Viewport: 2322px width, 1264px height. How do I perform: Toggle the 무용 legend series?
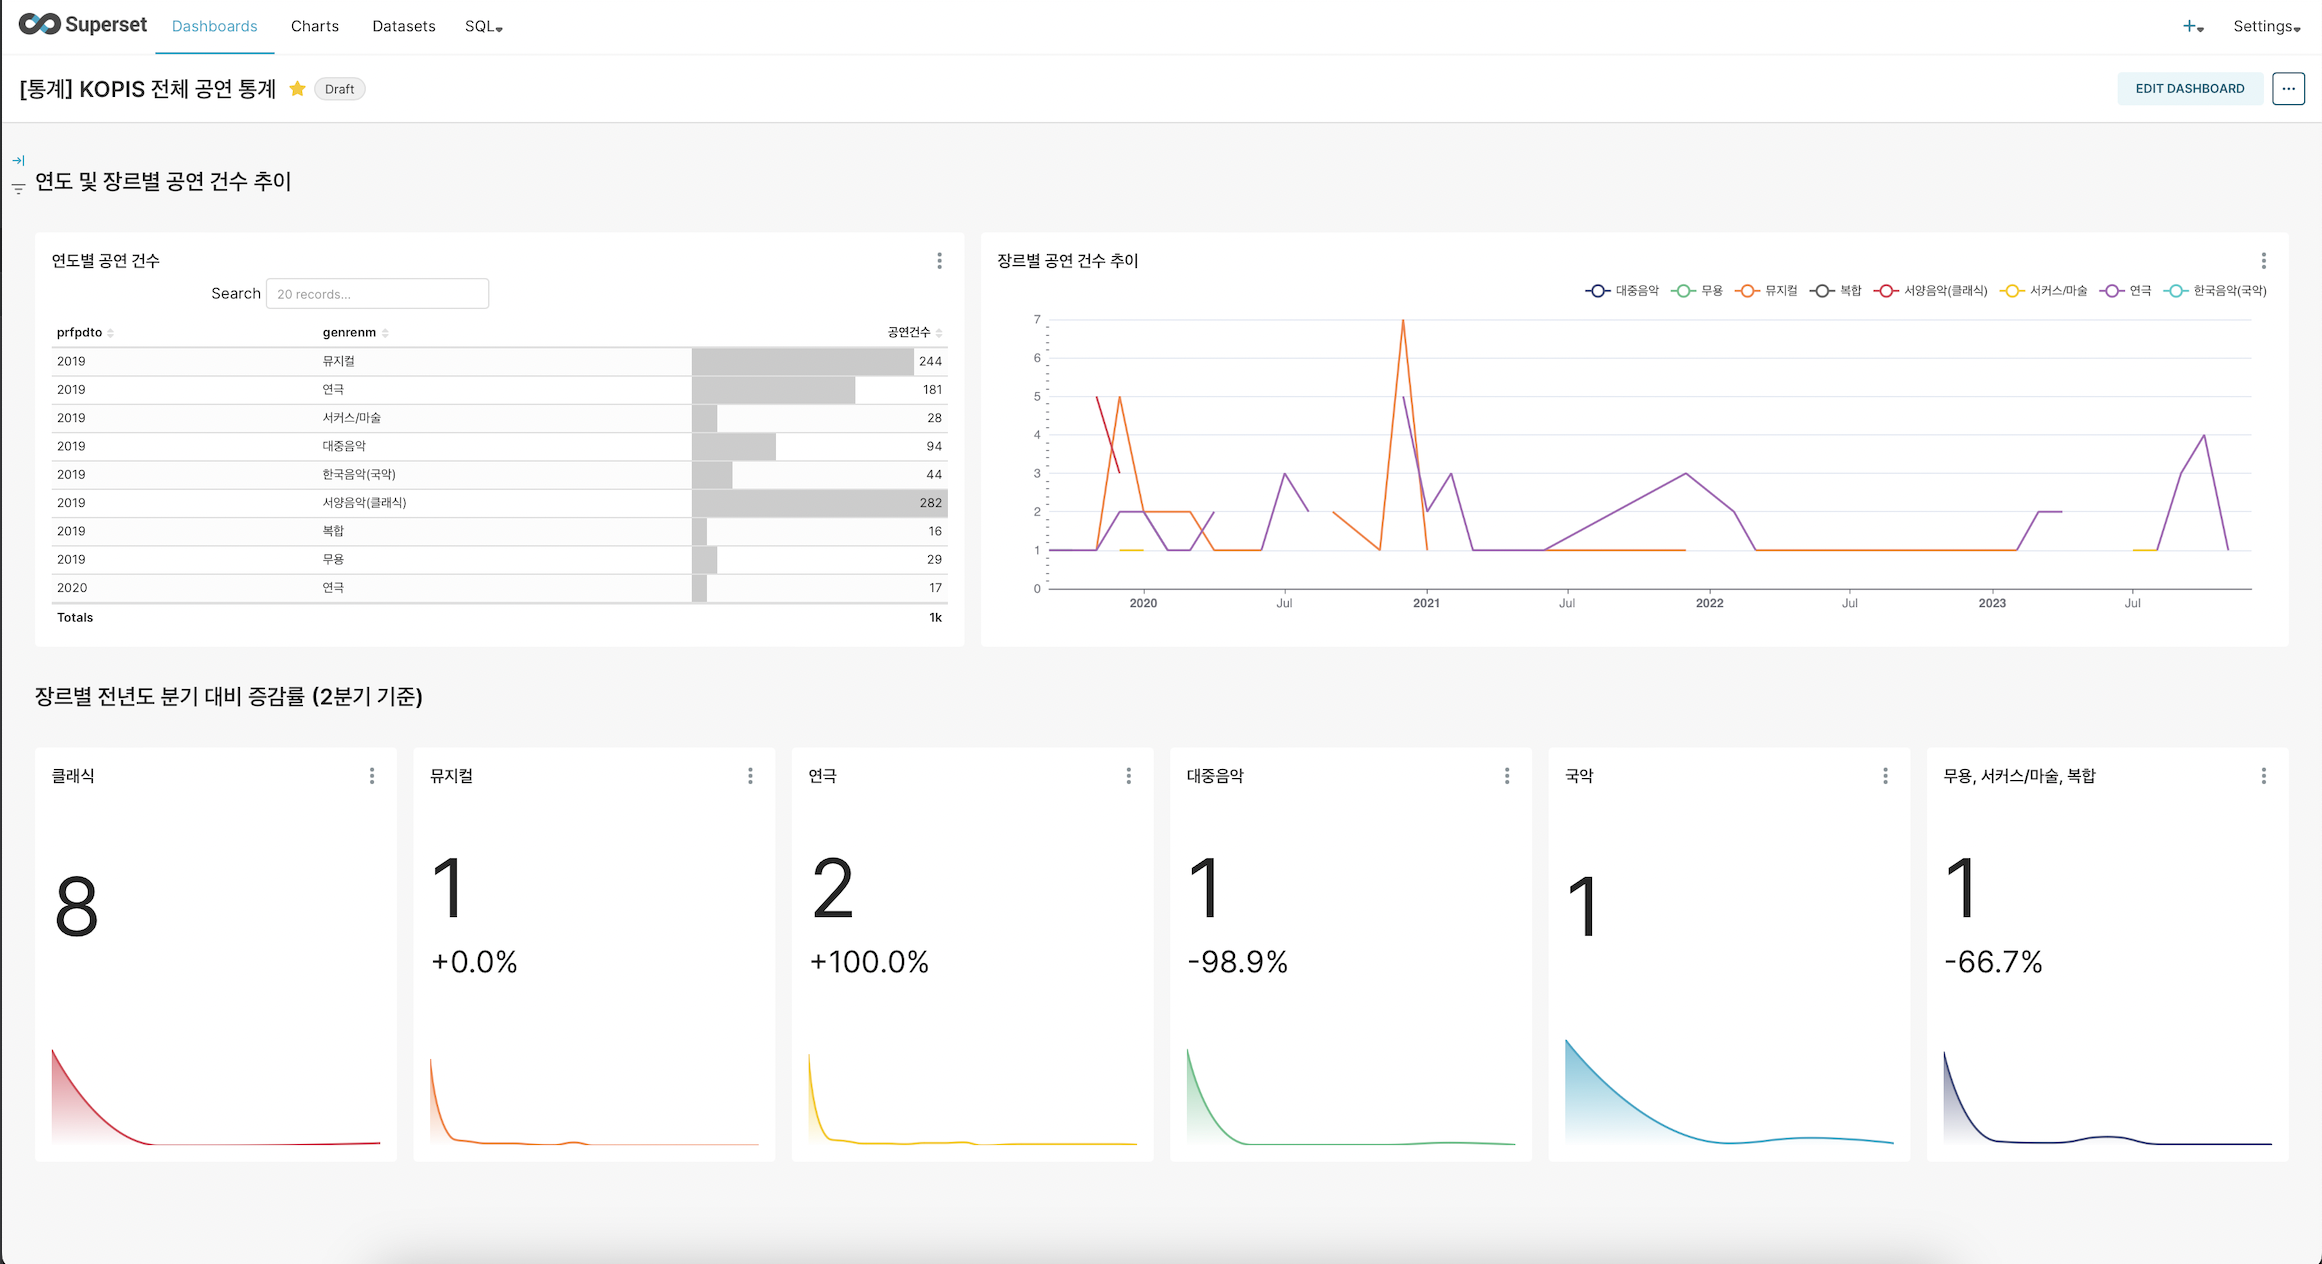1697,291
